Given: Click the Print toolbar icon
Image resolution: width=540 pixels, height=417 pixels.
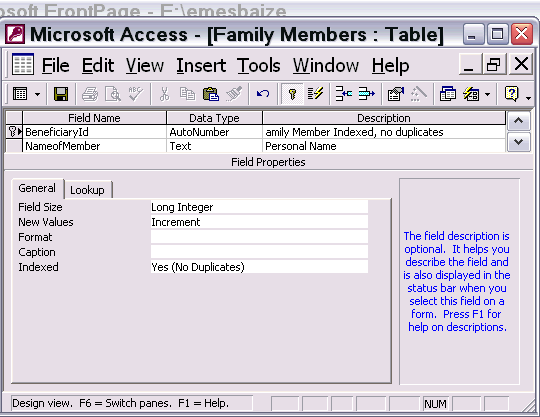Looking at the screenshot, I should coord(90,94).
